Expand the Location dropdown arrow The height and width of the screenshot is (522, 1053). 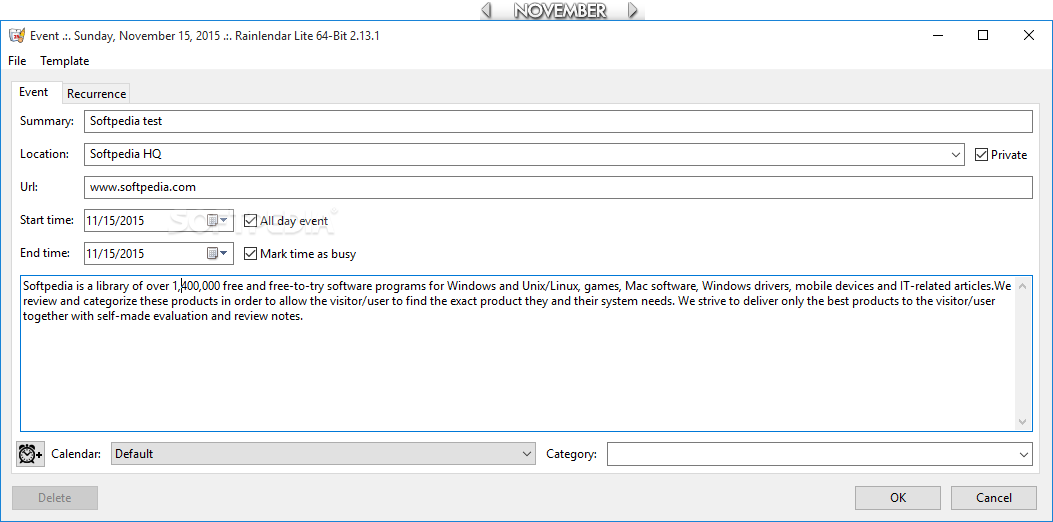click(x=956, y=155)
